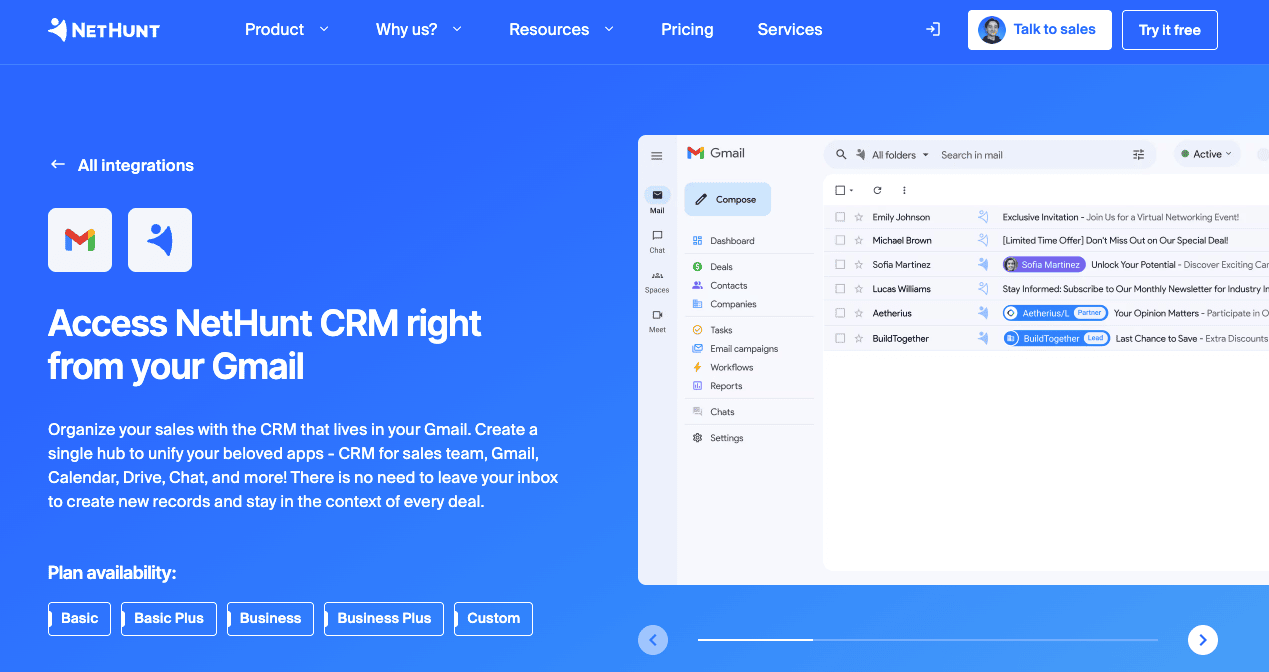Star the Michael Brown email
This screenshot has width=1269, height=672.
[x=858, y=241]
